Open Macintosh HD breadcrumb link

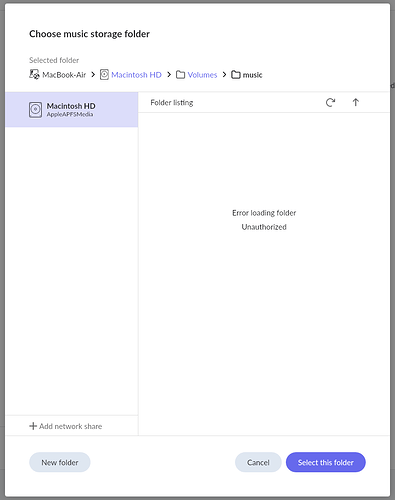pyautogui.click(x=136, y=75)
